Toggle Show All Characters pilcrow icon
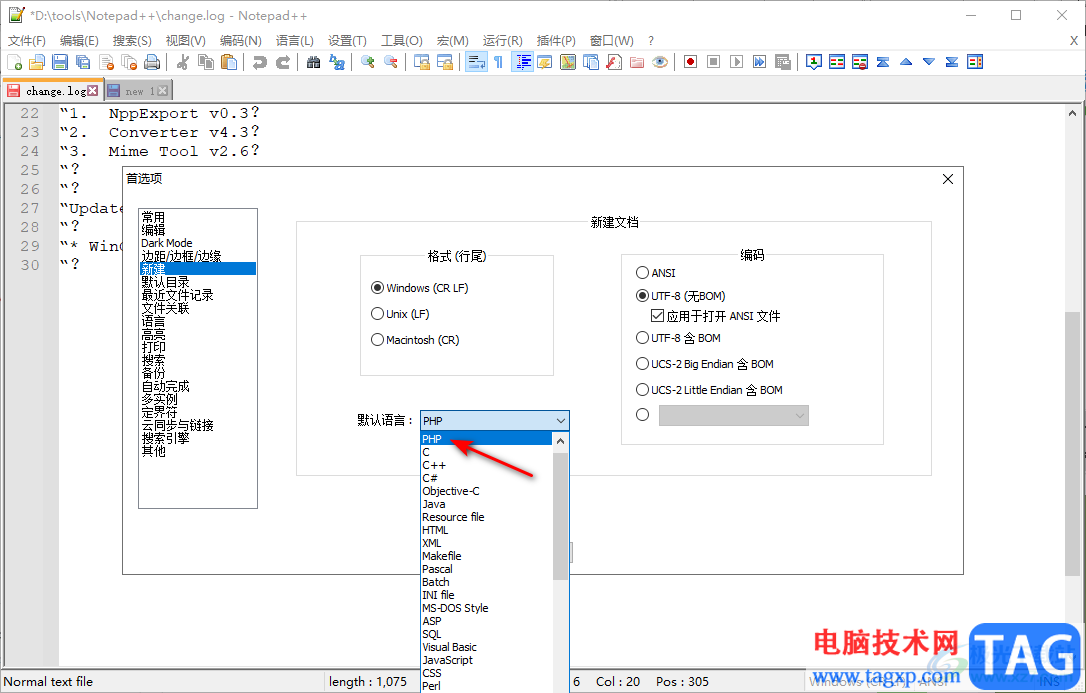 [x=499, y=62]
